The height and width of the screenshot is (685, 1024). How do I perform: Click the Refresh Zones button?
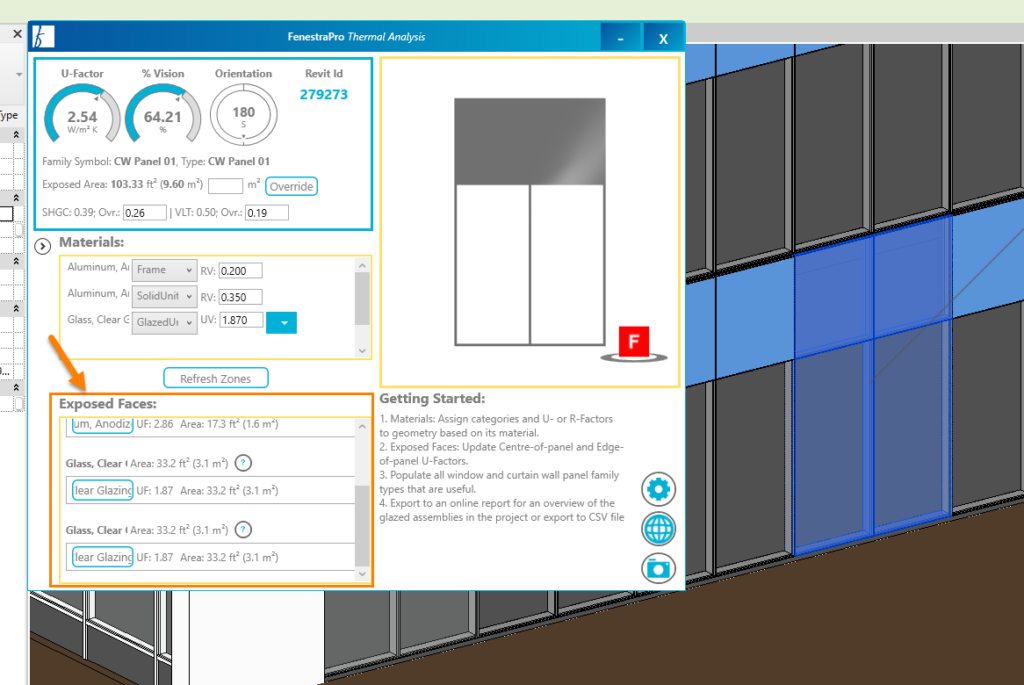pyautogui.click(x=216, y=379)
